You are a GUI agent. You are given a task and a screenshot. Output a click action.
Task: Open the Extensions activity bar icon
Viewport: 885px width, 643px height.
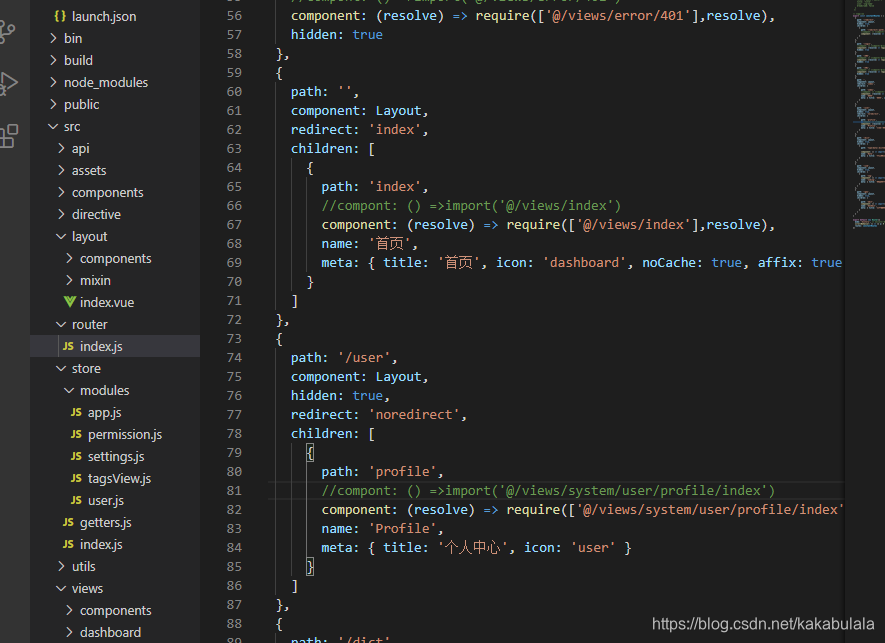8,136
